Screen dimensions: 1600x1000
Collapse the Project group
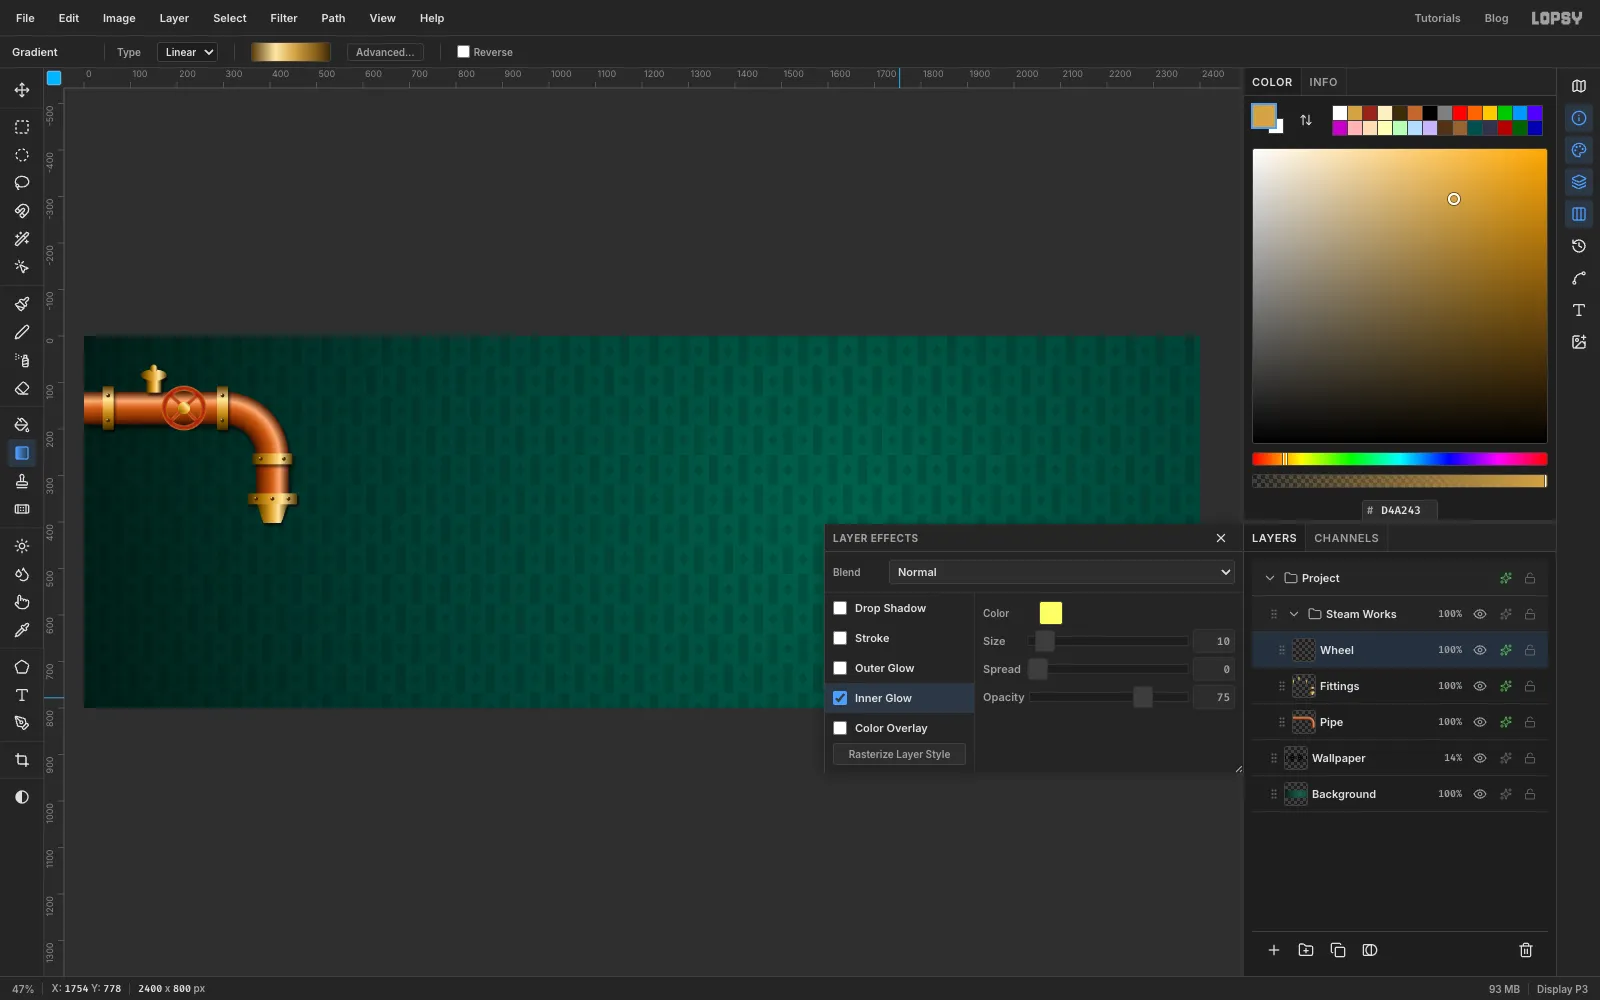[x=1270, y=578]
